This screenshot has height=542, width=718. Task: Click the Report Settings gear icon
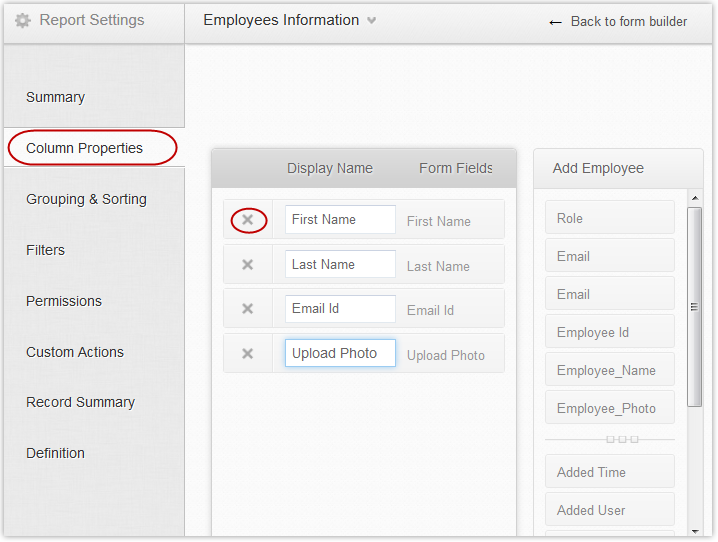pyautogui.click(x=23, y=21)
